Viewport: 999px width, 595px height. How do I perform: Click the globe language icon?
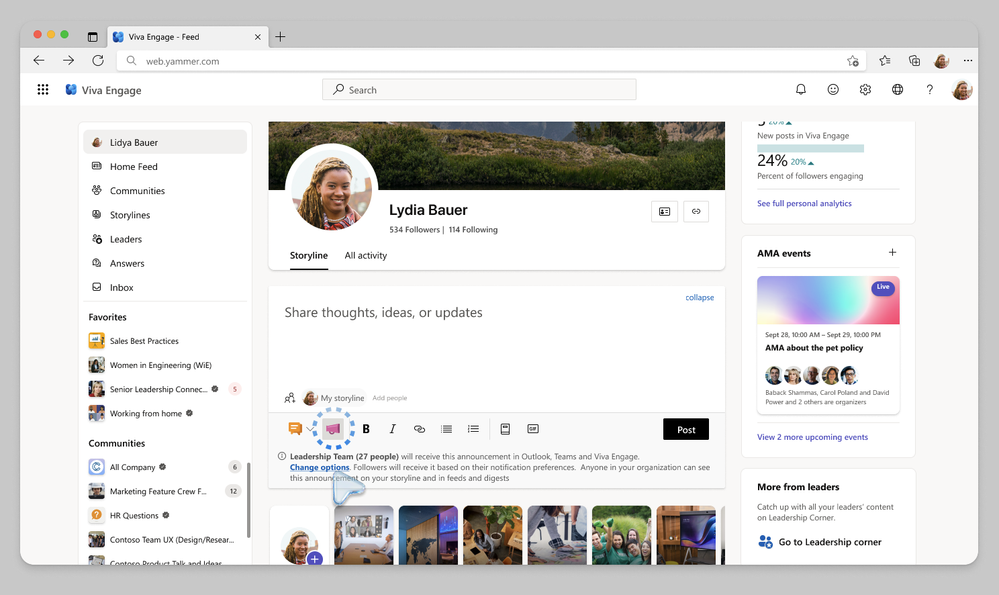897,90
